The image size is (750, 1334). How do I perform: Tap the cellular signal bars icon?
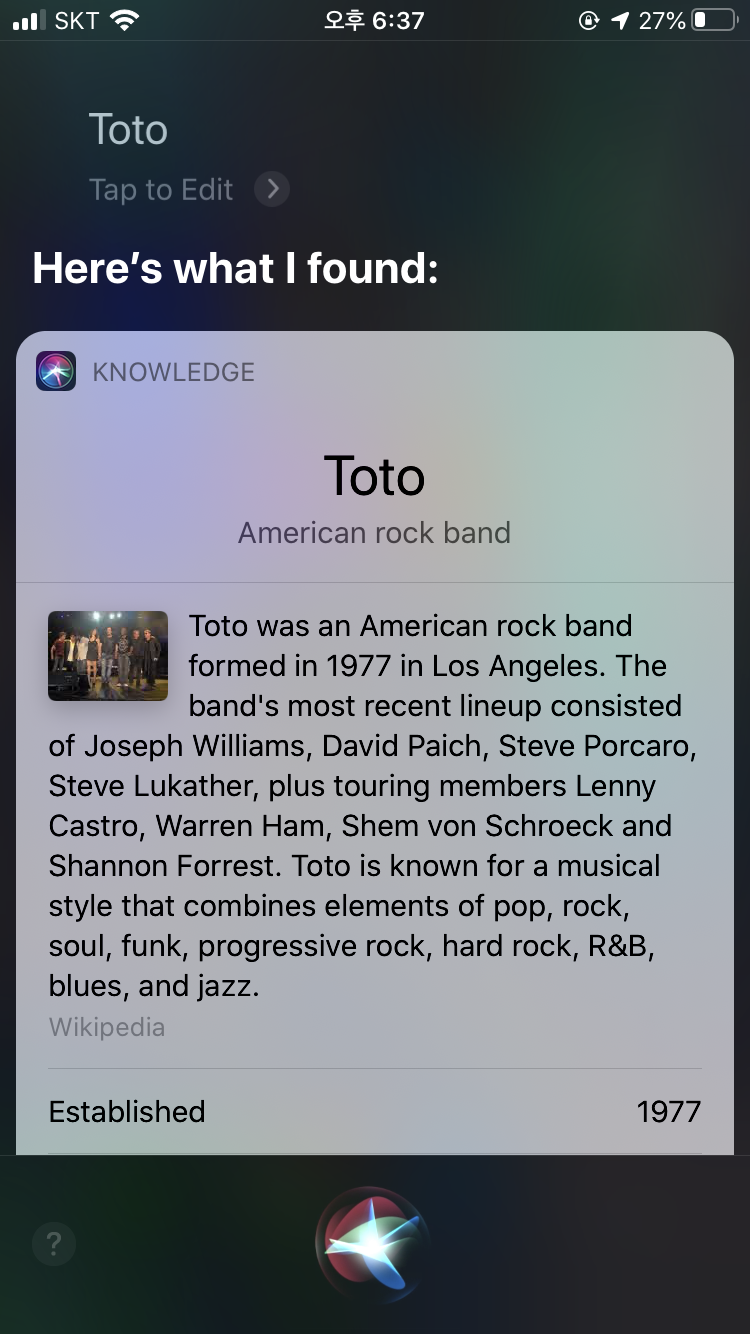30,20
